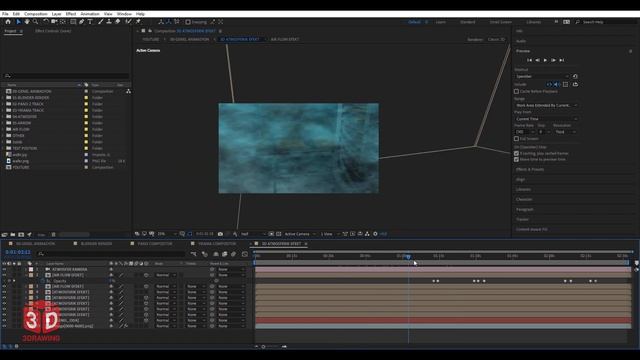The height and width of the screenshot is (360, 640).
Task: Toggle include audio in preview
Action: point(557,84)
